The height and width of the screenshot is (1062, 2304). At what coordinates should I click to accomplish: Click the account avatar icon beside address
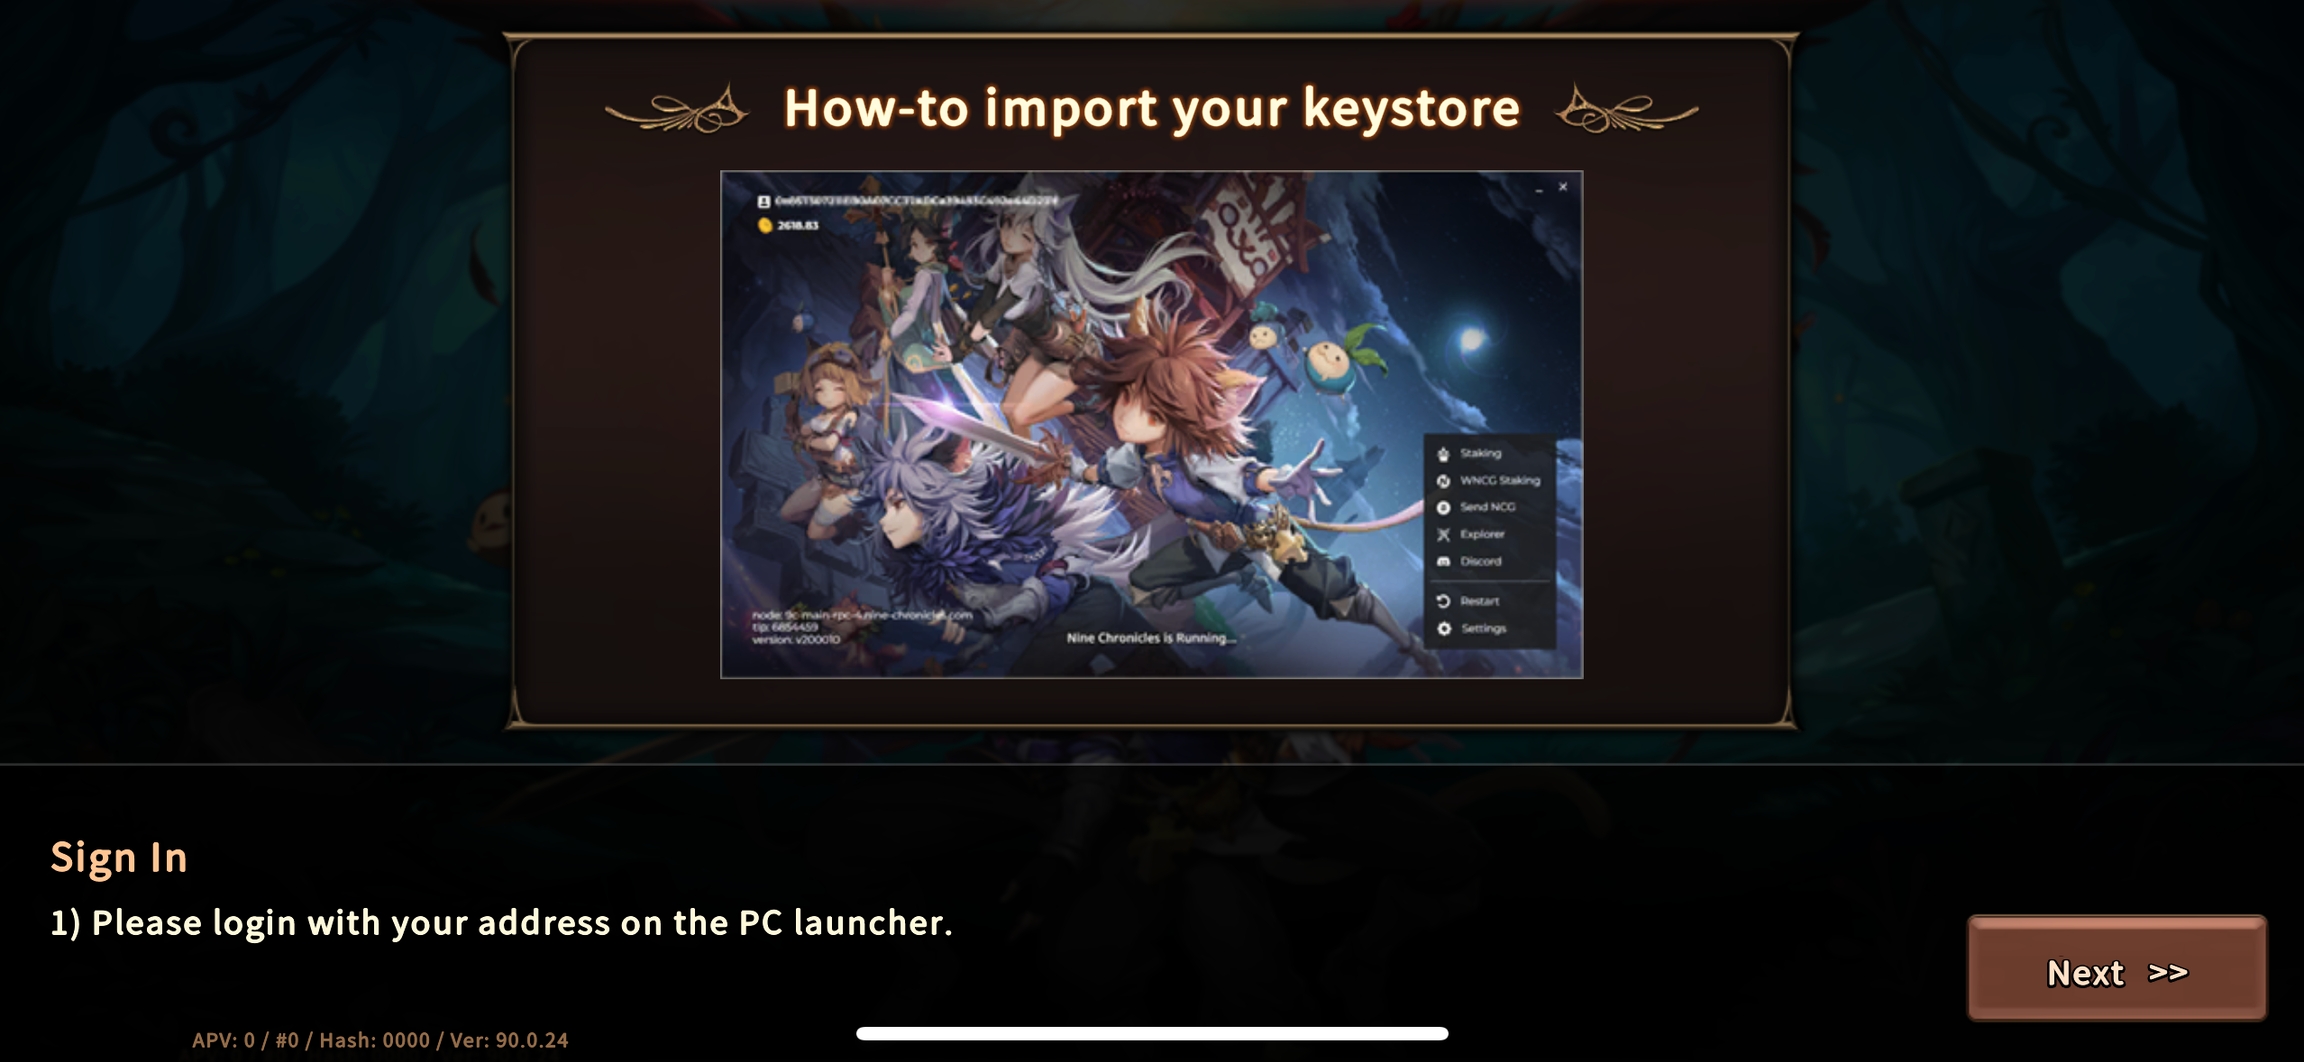coord(764,201)
